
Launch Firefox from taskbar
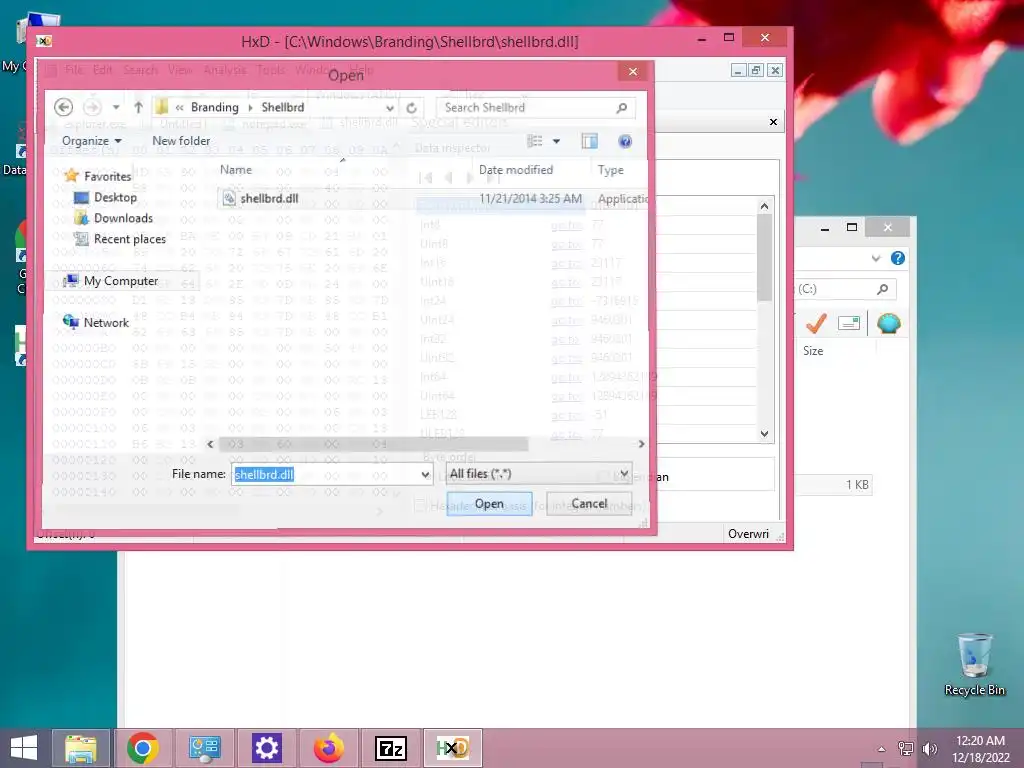click(x=329, y=748)
